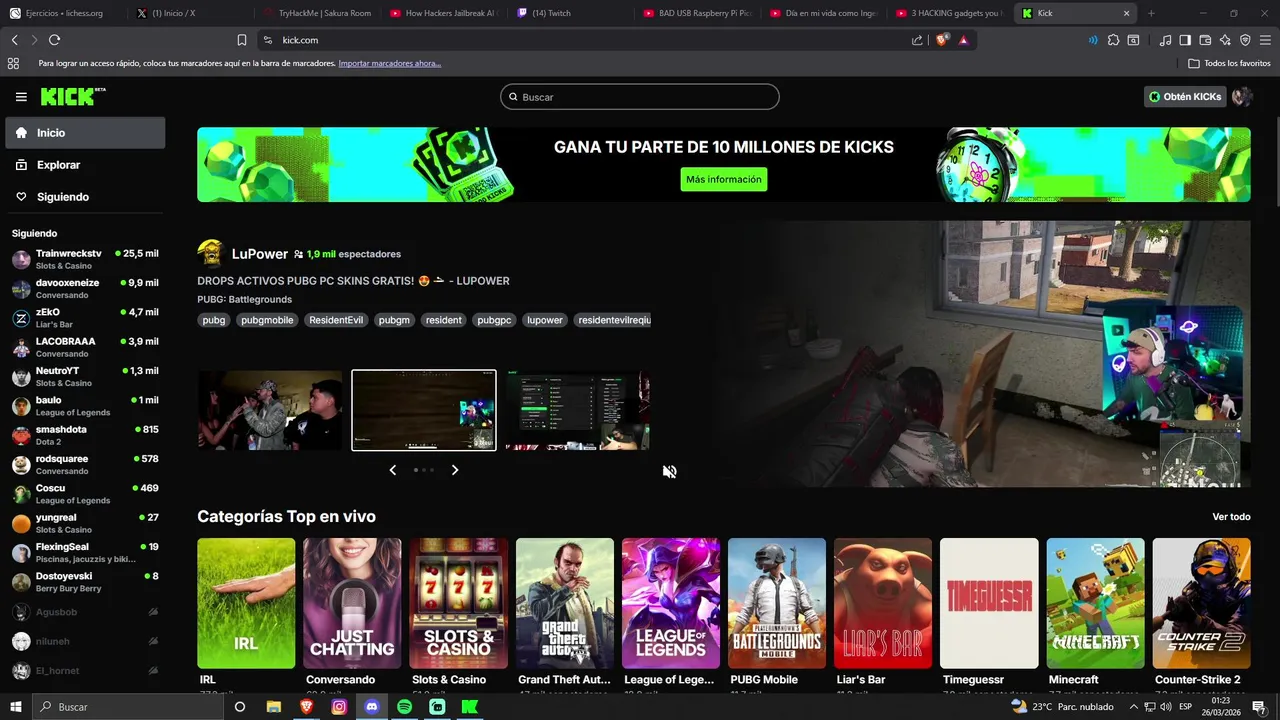Click the Obtén KICKs button
The height and width of the screenshot is (720, 1280).
(x=1185, y=97)
